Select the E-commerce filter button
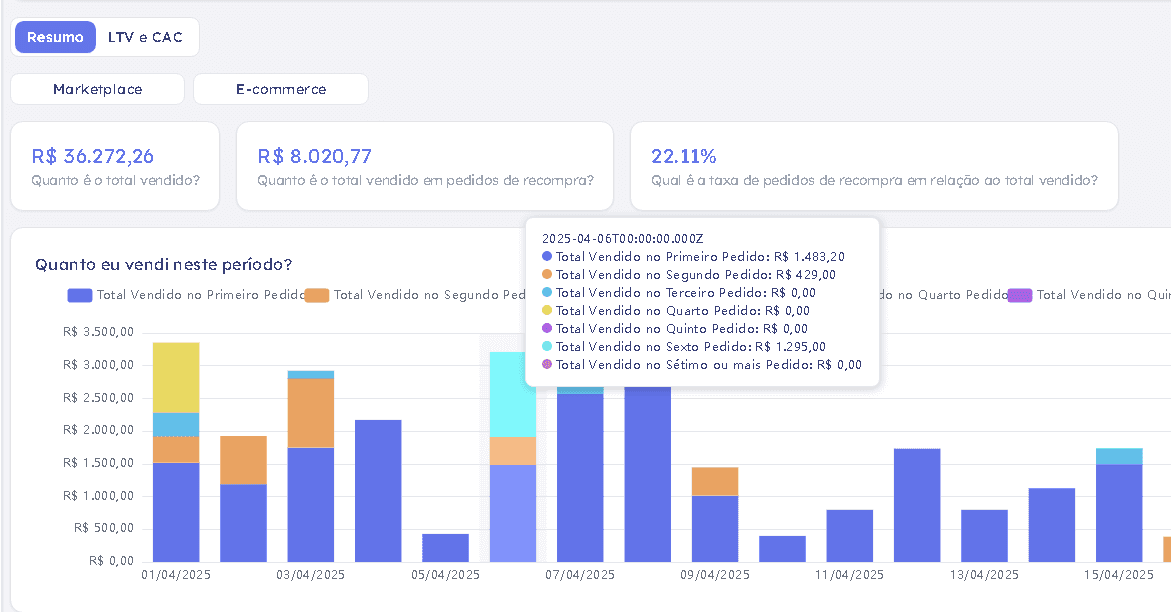The image size is (1171, 612). click(281, 89)
